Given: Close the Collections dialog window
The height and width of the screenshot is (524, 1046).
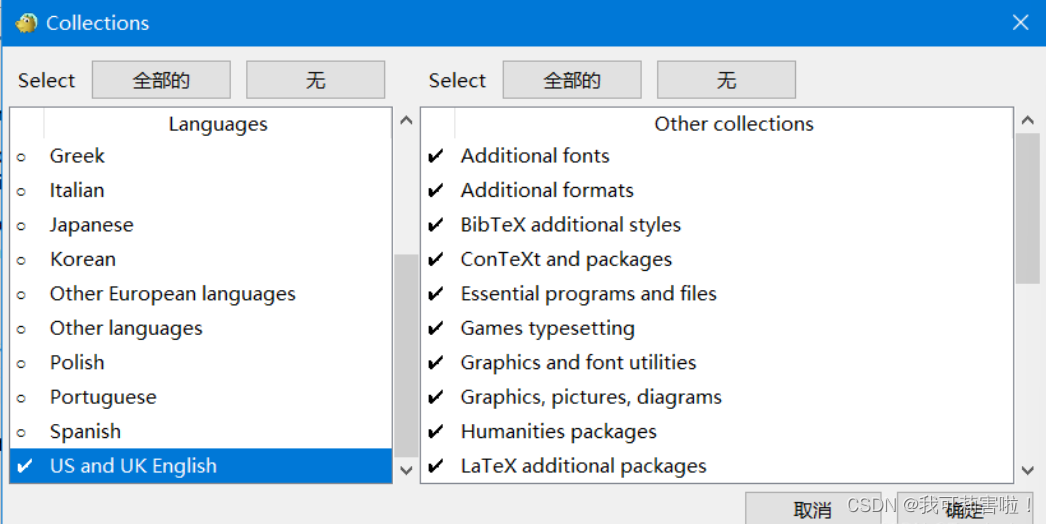Looking at the screenshot, I should 1020,23.
